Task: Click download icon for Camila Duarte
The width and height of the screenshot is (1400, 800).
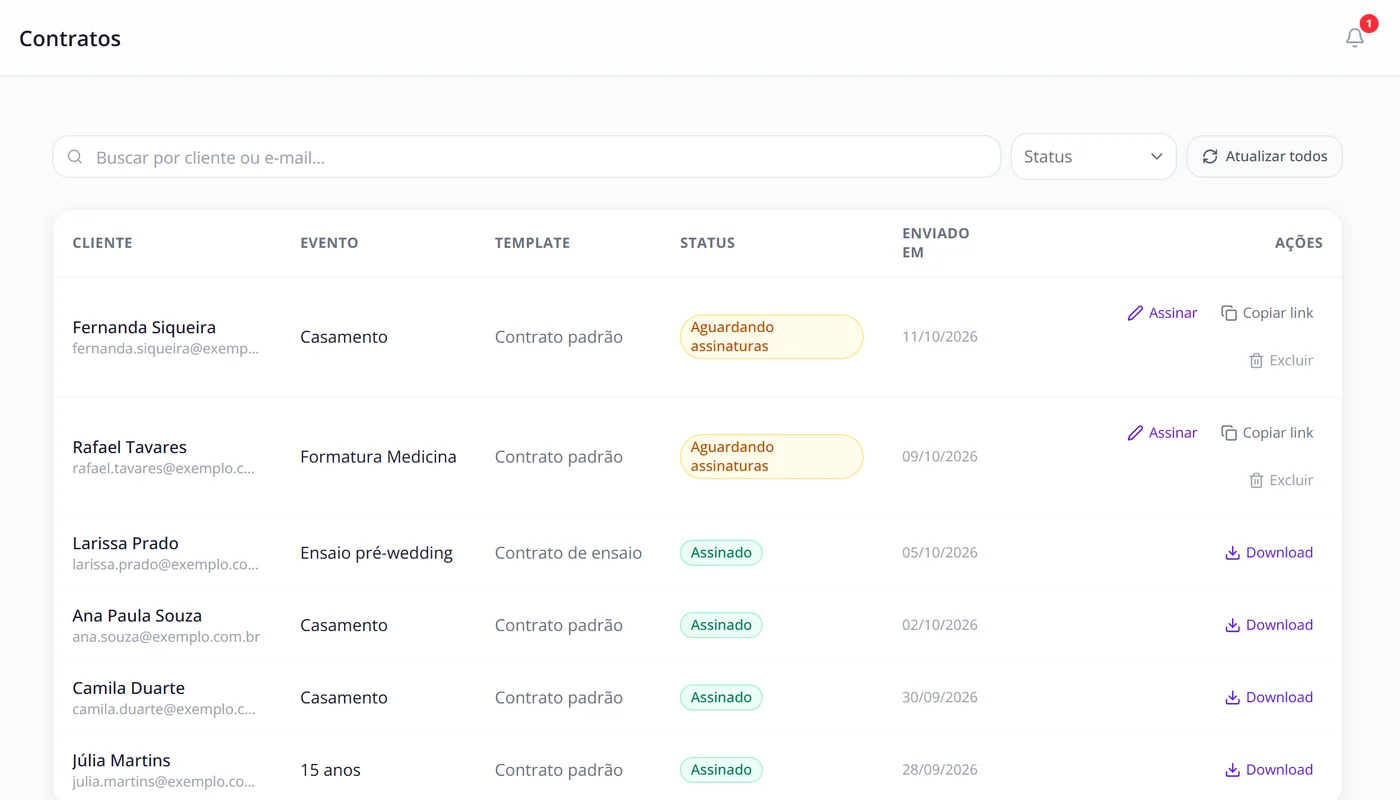Action: click(x=1232, y=698)
